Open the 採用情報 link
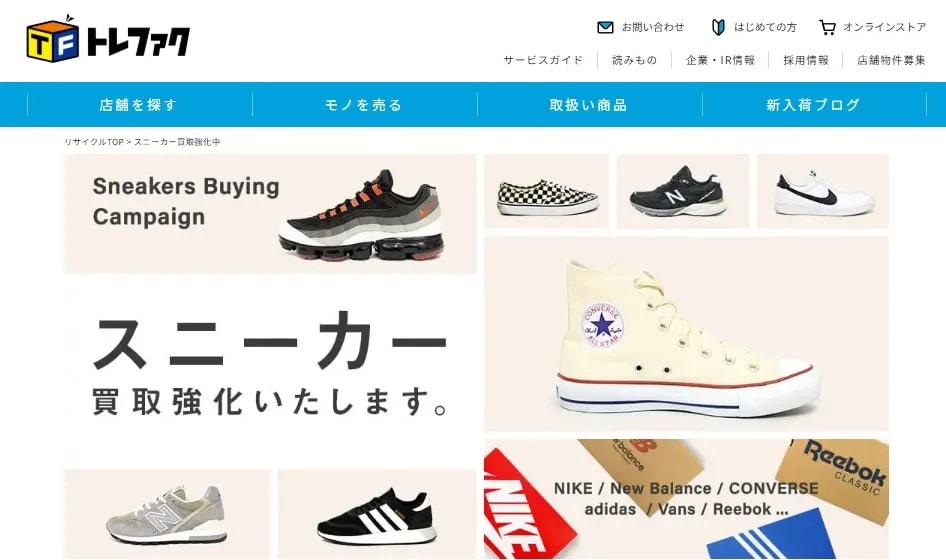 [806, 60]
